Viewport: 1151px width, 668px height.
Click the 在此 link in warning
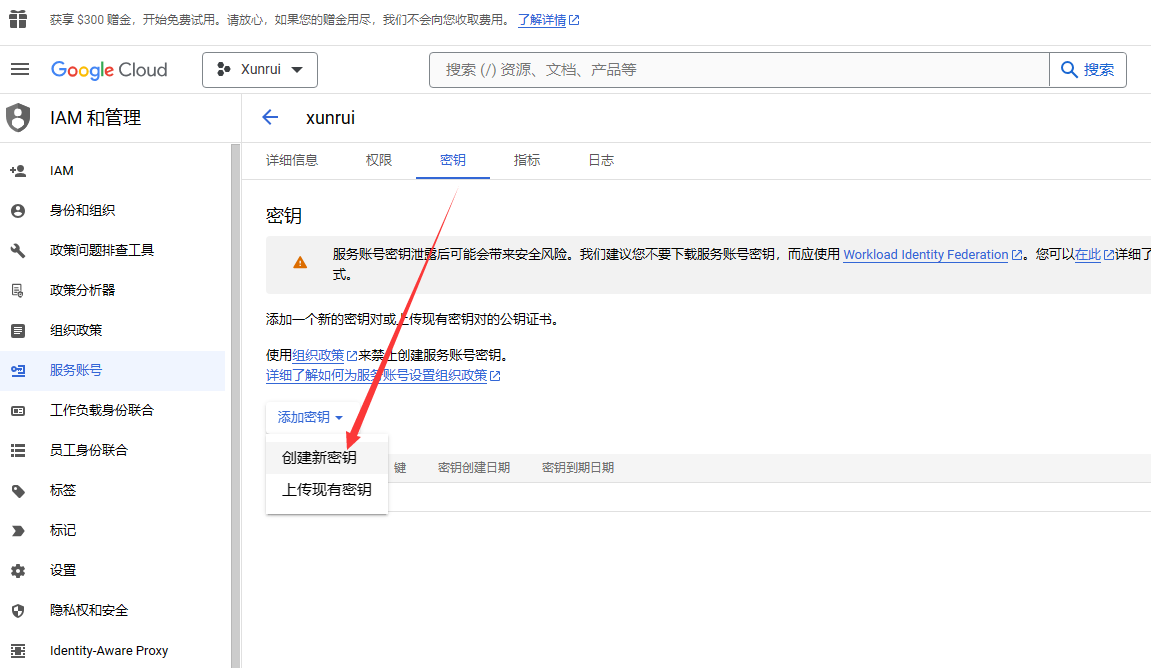click(x=1094, y=255)
